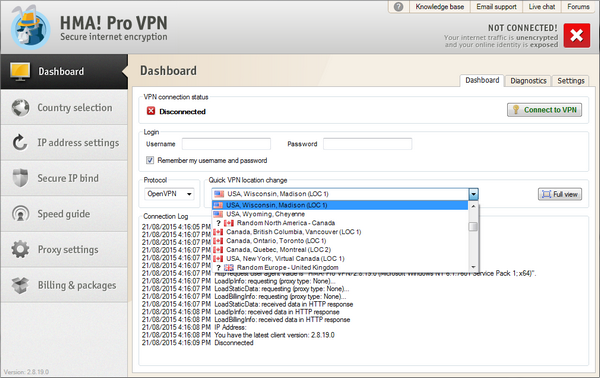Select Canada, Ontario, Toronto (LOC 1)
600x378 pixels.
click(340, 241)
